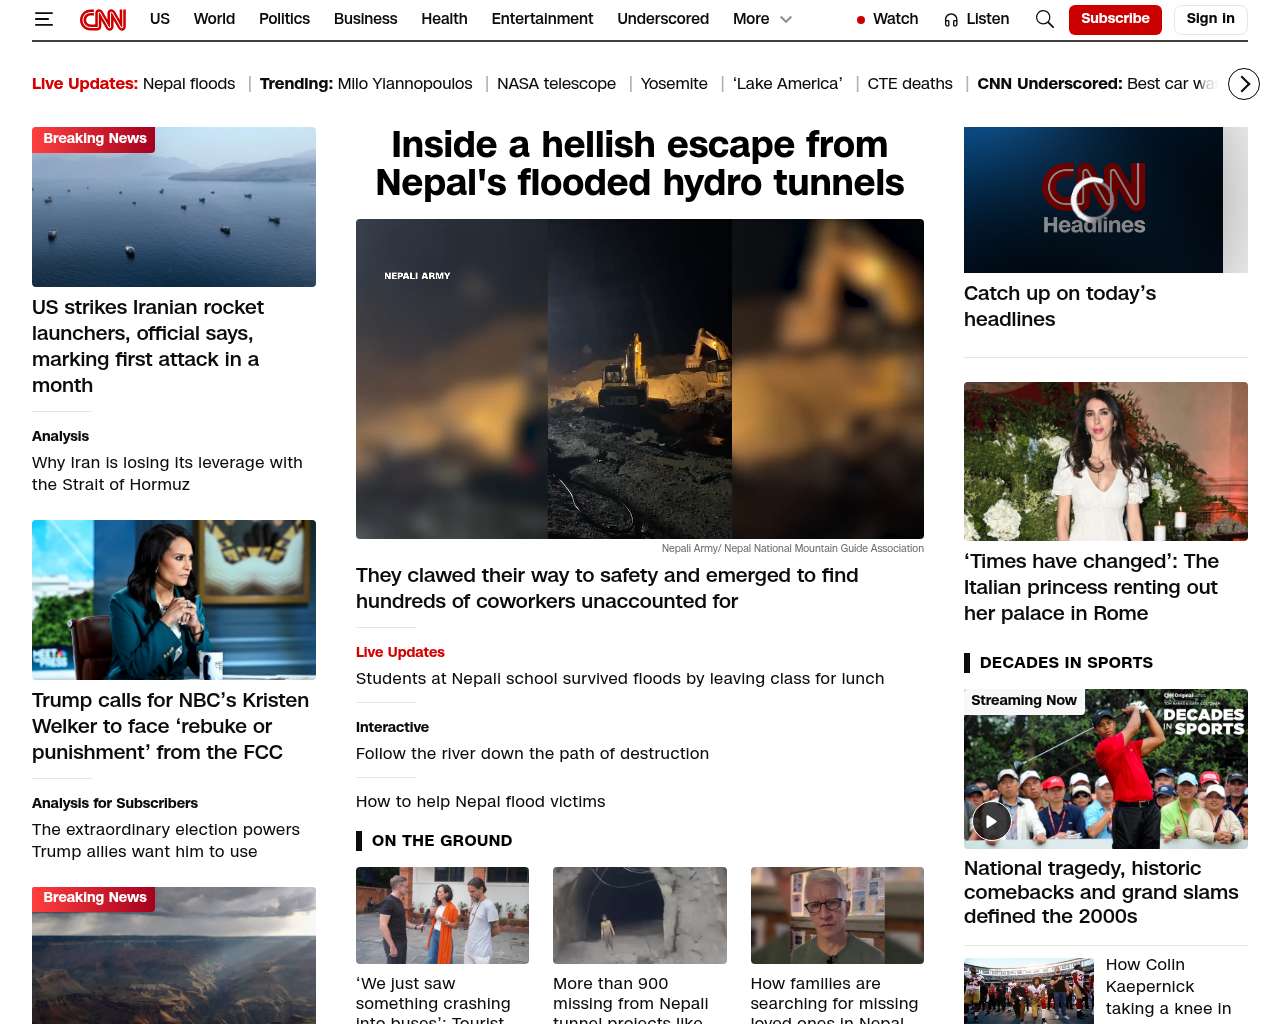Open the Decades in Sports section header
The image size is (1280, 1024).
[1066, 663]
